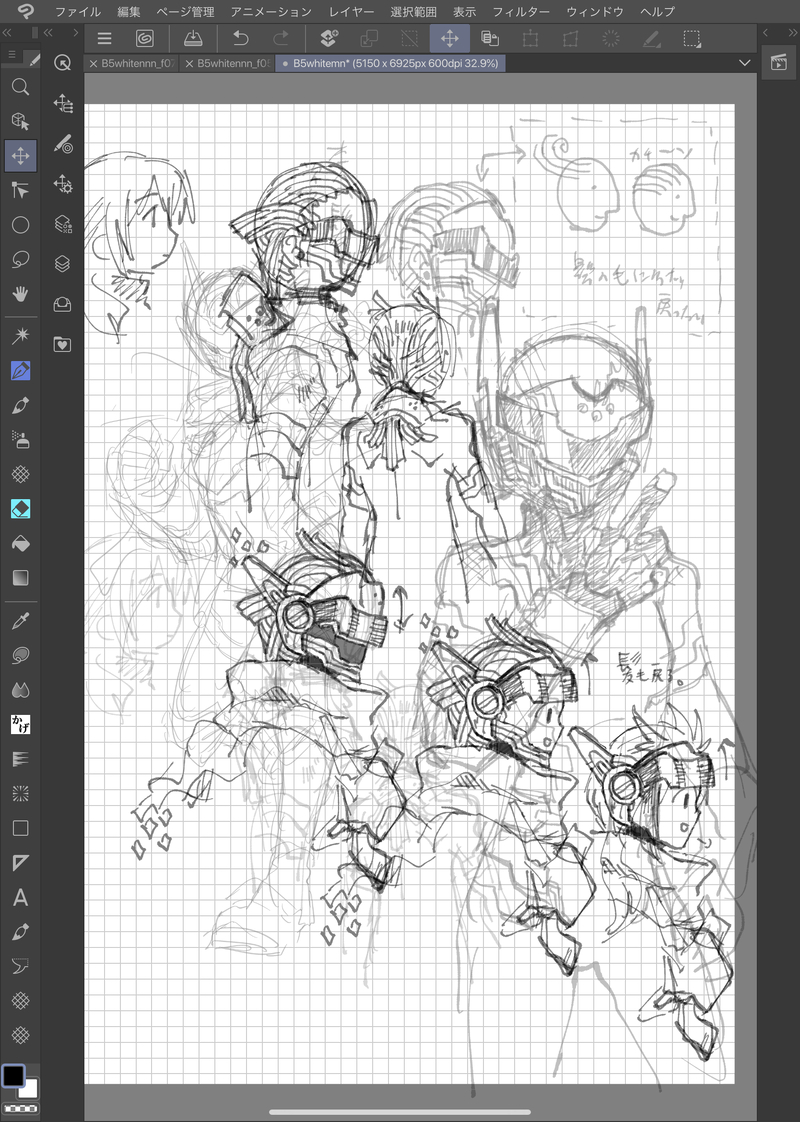This screenshot has width=800, height=1122.
Task: Open the ページ管理 menu
Action: click(x=185, y=11)
